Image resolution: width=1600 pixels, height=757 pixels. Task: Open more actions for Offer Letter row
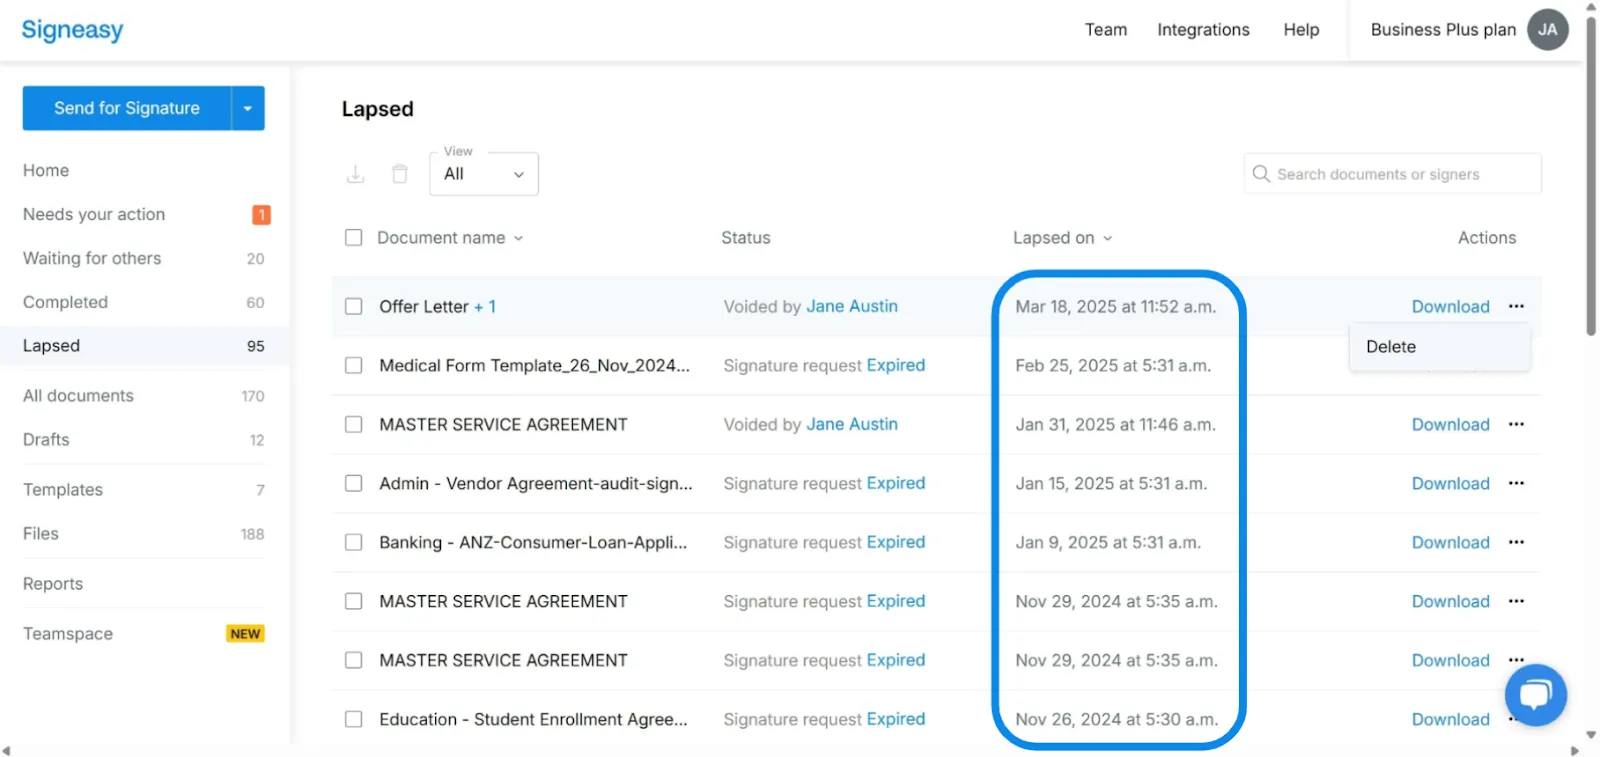point(1516,306)
